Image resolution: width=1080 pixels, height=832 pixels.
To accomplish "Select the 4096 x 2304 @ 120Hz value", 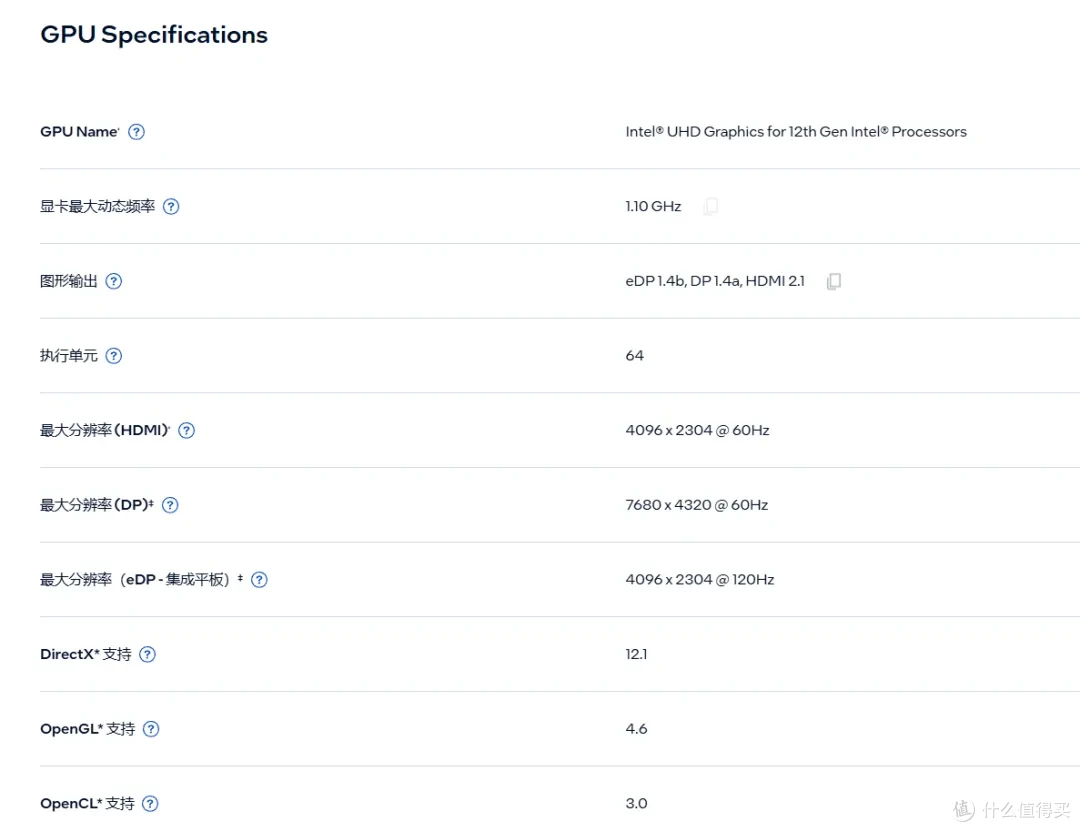I will 700,580.
